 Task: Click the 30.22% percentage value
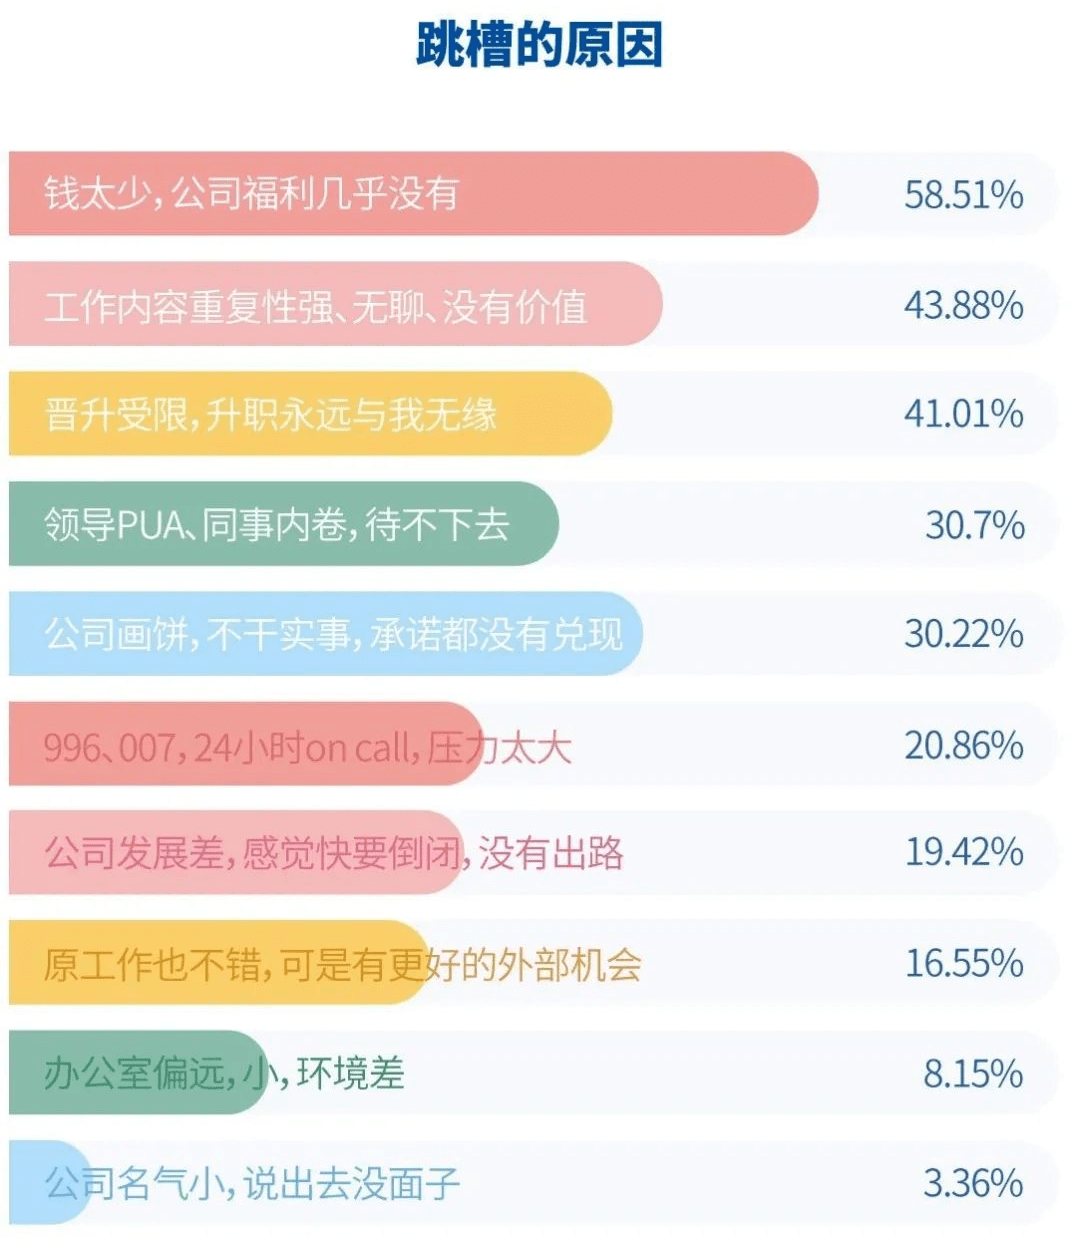pyautogui.click(x=964, y=634)
